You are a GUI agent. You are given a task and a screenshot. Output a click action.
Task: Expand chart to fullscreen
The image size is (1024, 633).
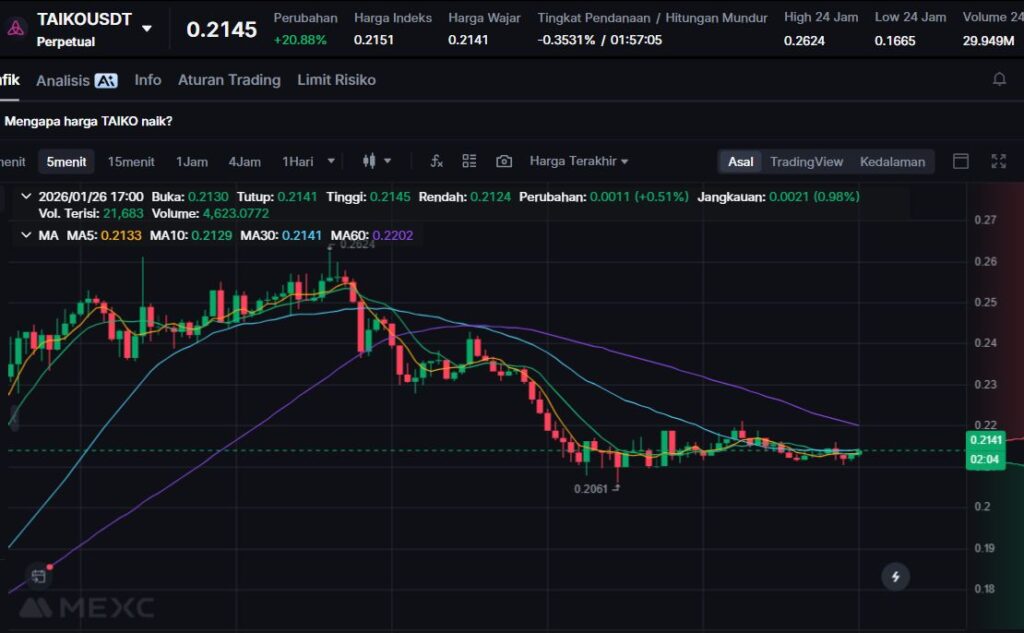tap(998, 161)
